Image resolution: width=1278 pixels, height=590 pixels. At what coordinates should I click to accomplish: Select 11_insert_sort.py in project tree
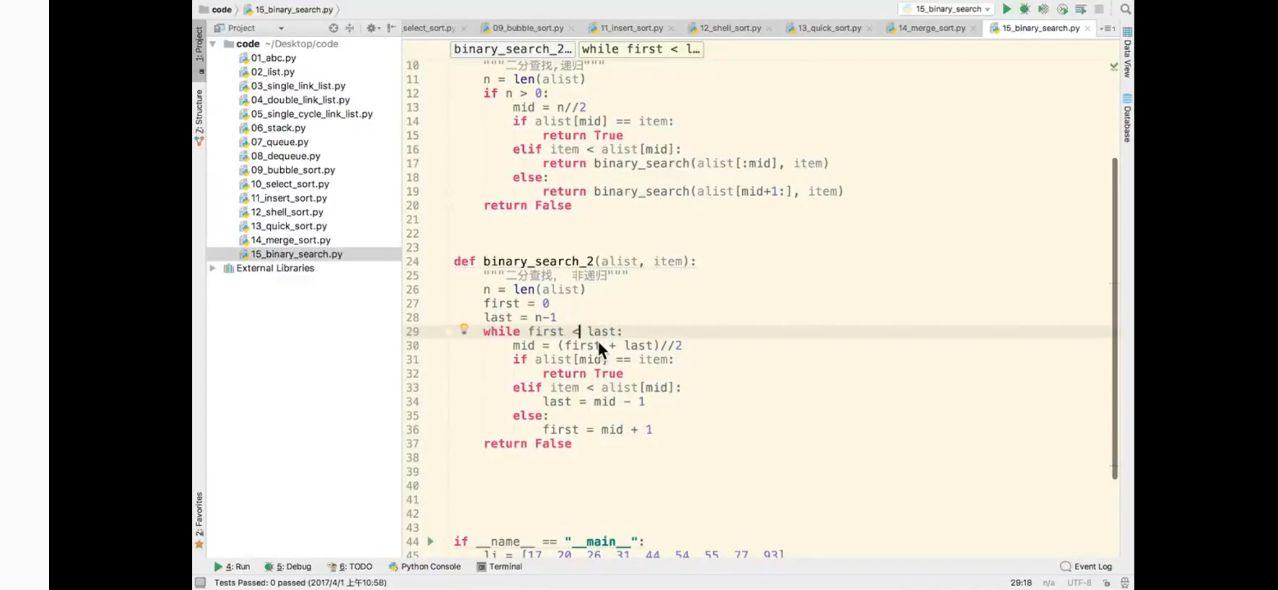coord(287,198)
